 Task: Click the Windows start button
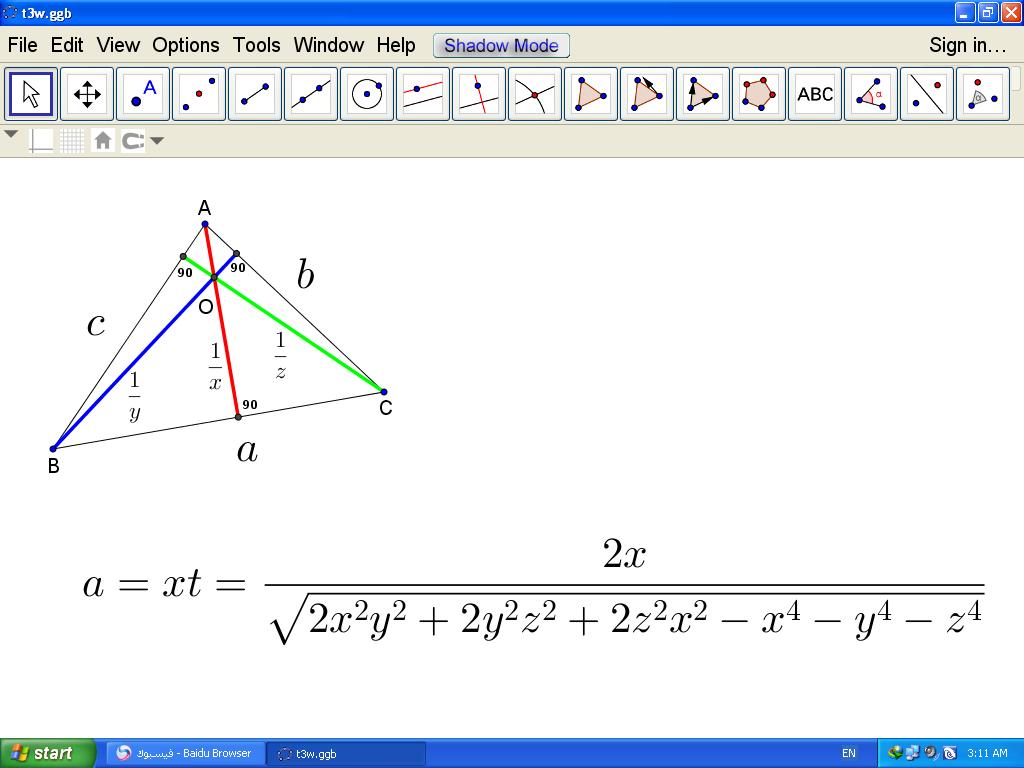coord(47,753)
